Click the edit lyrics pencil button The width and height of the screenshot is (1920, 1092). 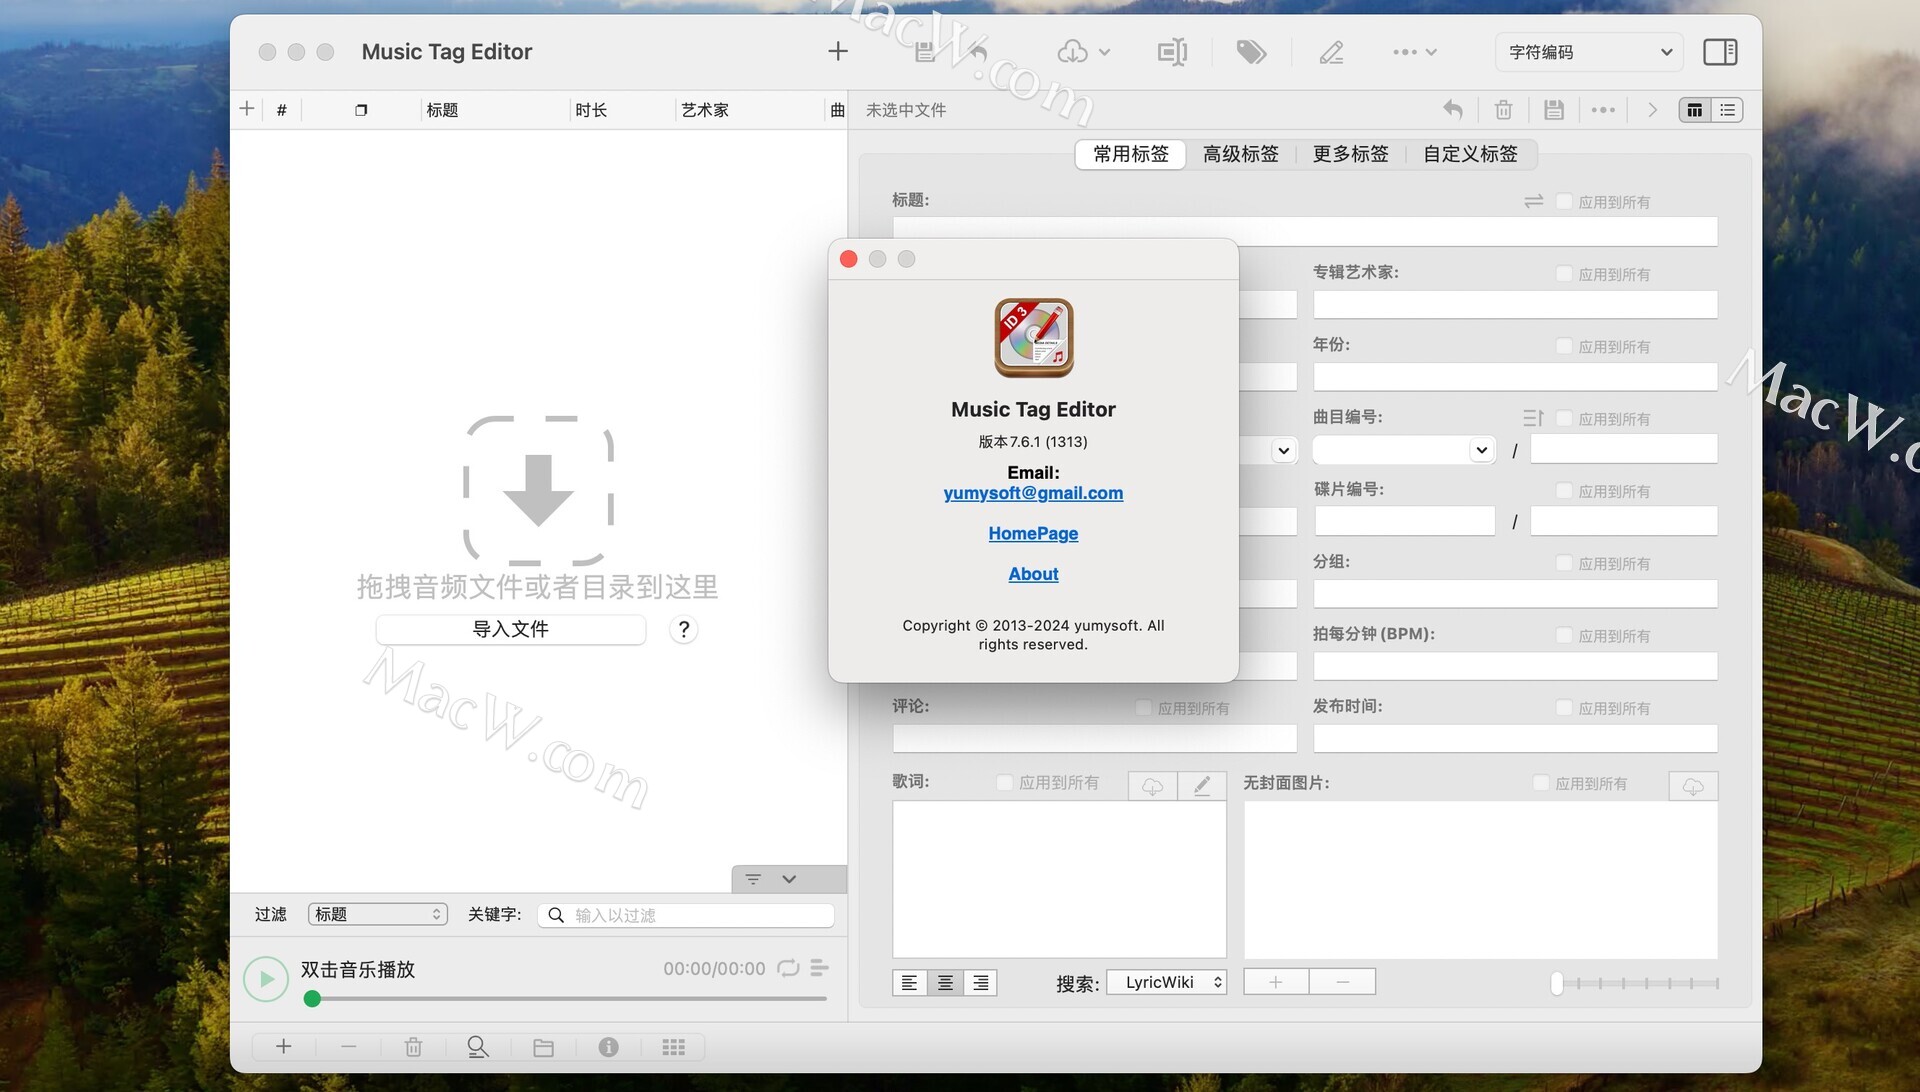[x=1202, y=786]
